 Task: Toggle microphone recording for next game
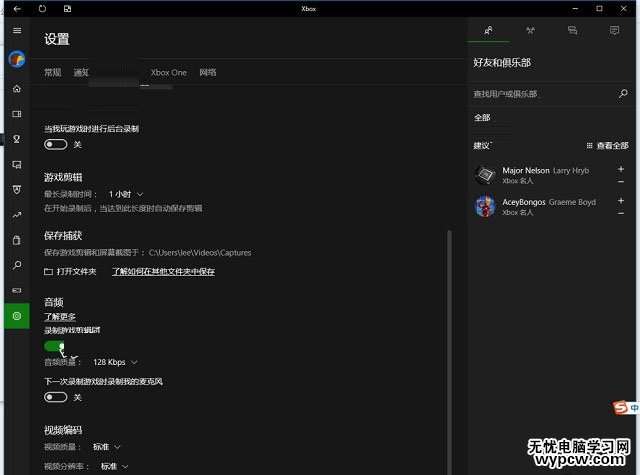tap(56, 397)
